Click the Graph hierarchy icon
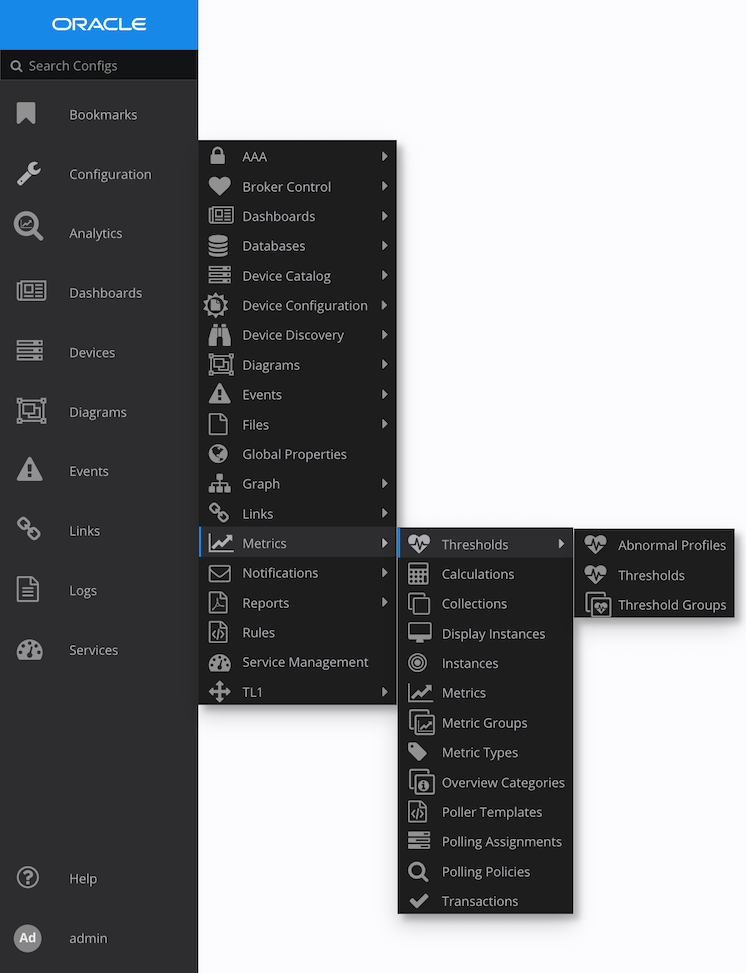Screen dimensions: 746x973 click(220, 483)
